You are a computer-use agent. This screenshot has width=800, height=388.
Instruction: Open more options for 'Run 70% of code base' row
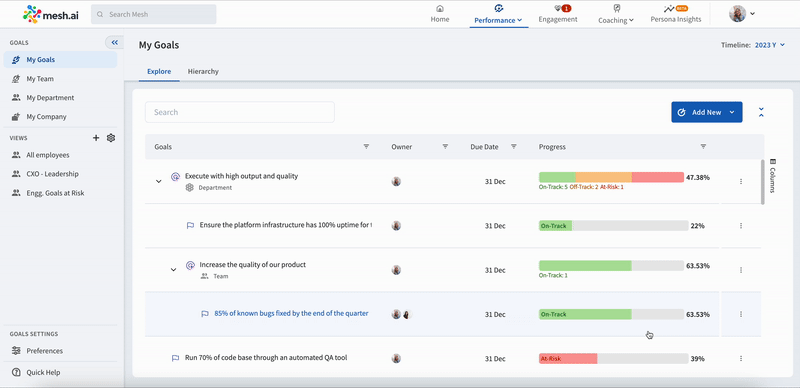pos(741,358)
